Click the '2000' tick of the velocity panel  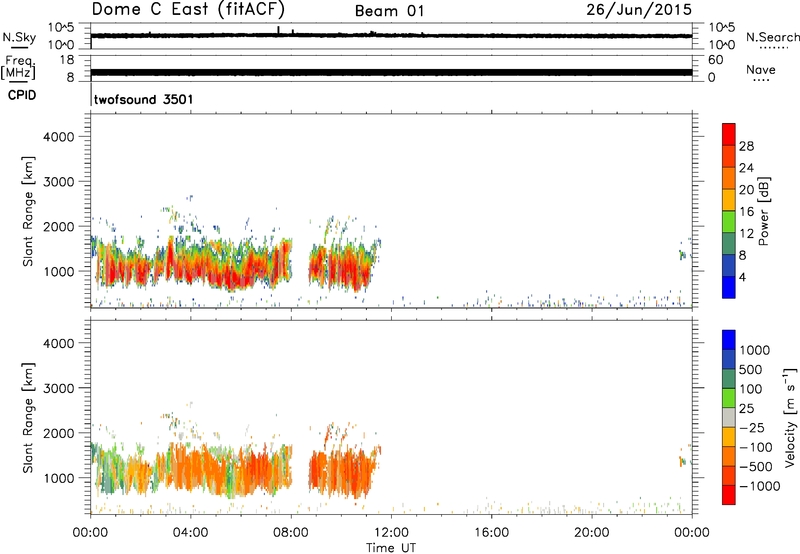click(x=59, y=433)
